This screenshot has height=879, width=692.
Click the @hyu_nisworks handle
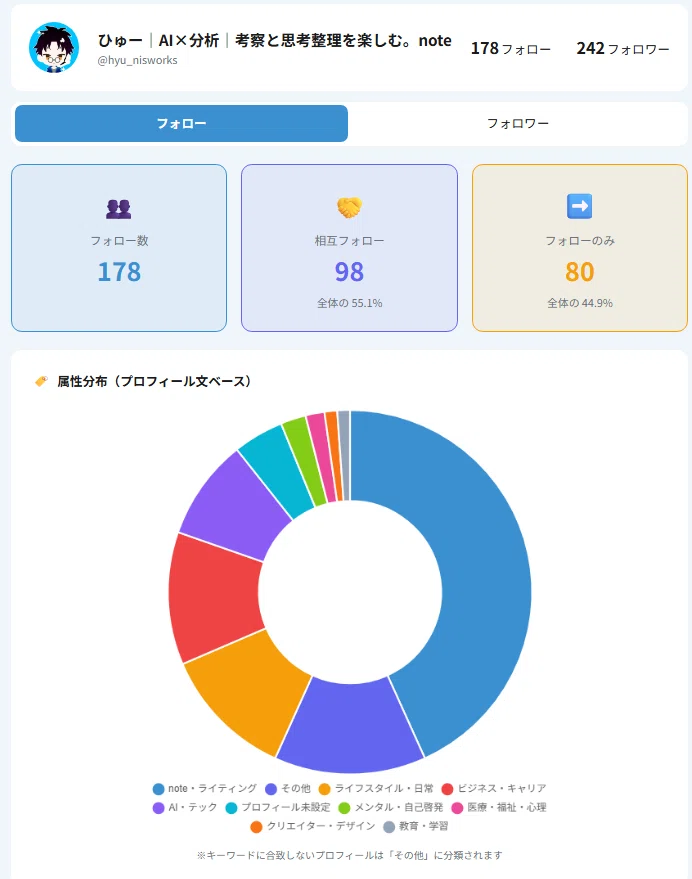pyautogui.click(x=137, y=61)
